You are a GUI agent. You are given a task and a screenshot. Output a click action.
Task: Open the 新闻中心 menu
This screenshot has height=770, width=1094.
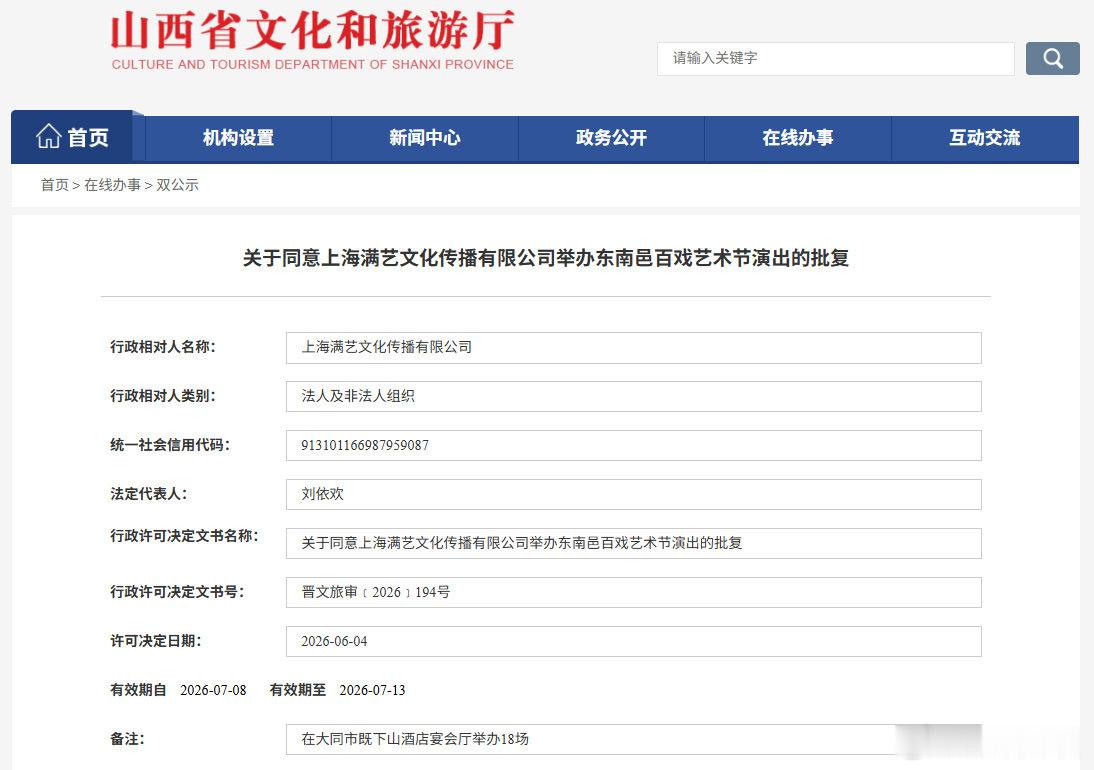pyautogui.click(x=425, y=138)
